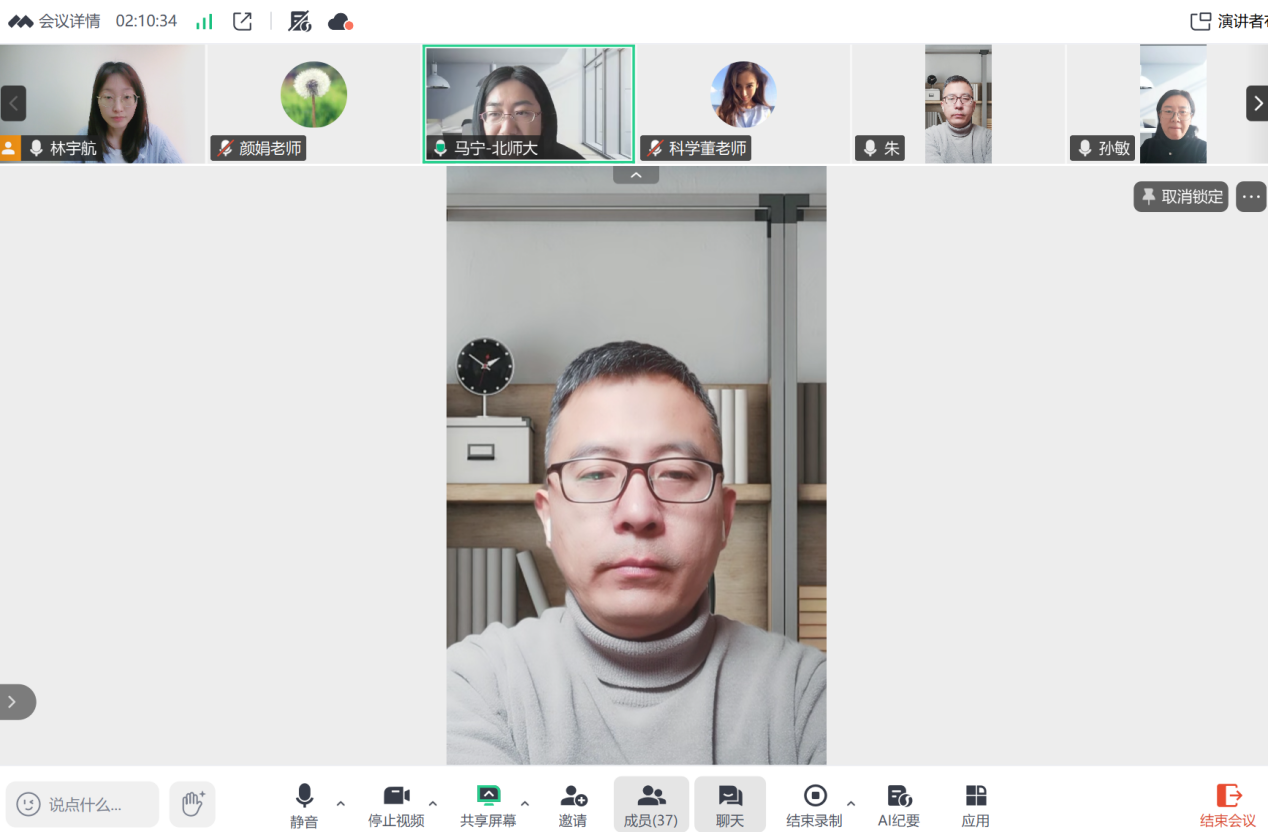This screenshot has height=832, width=1268.
Task: Open the AI纪要 meeting notes icon
Action: (x=898, y=806)
